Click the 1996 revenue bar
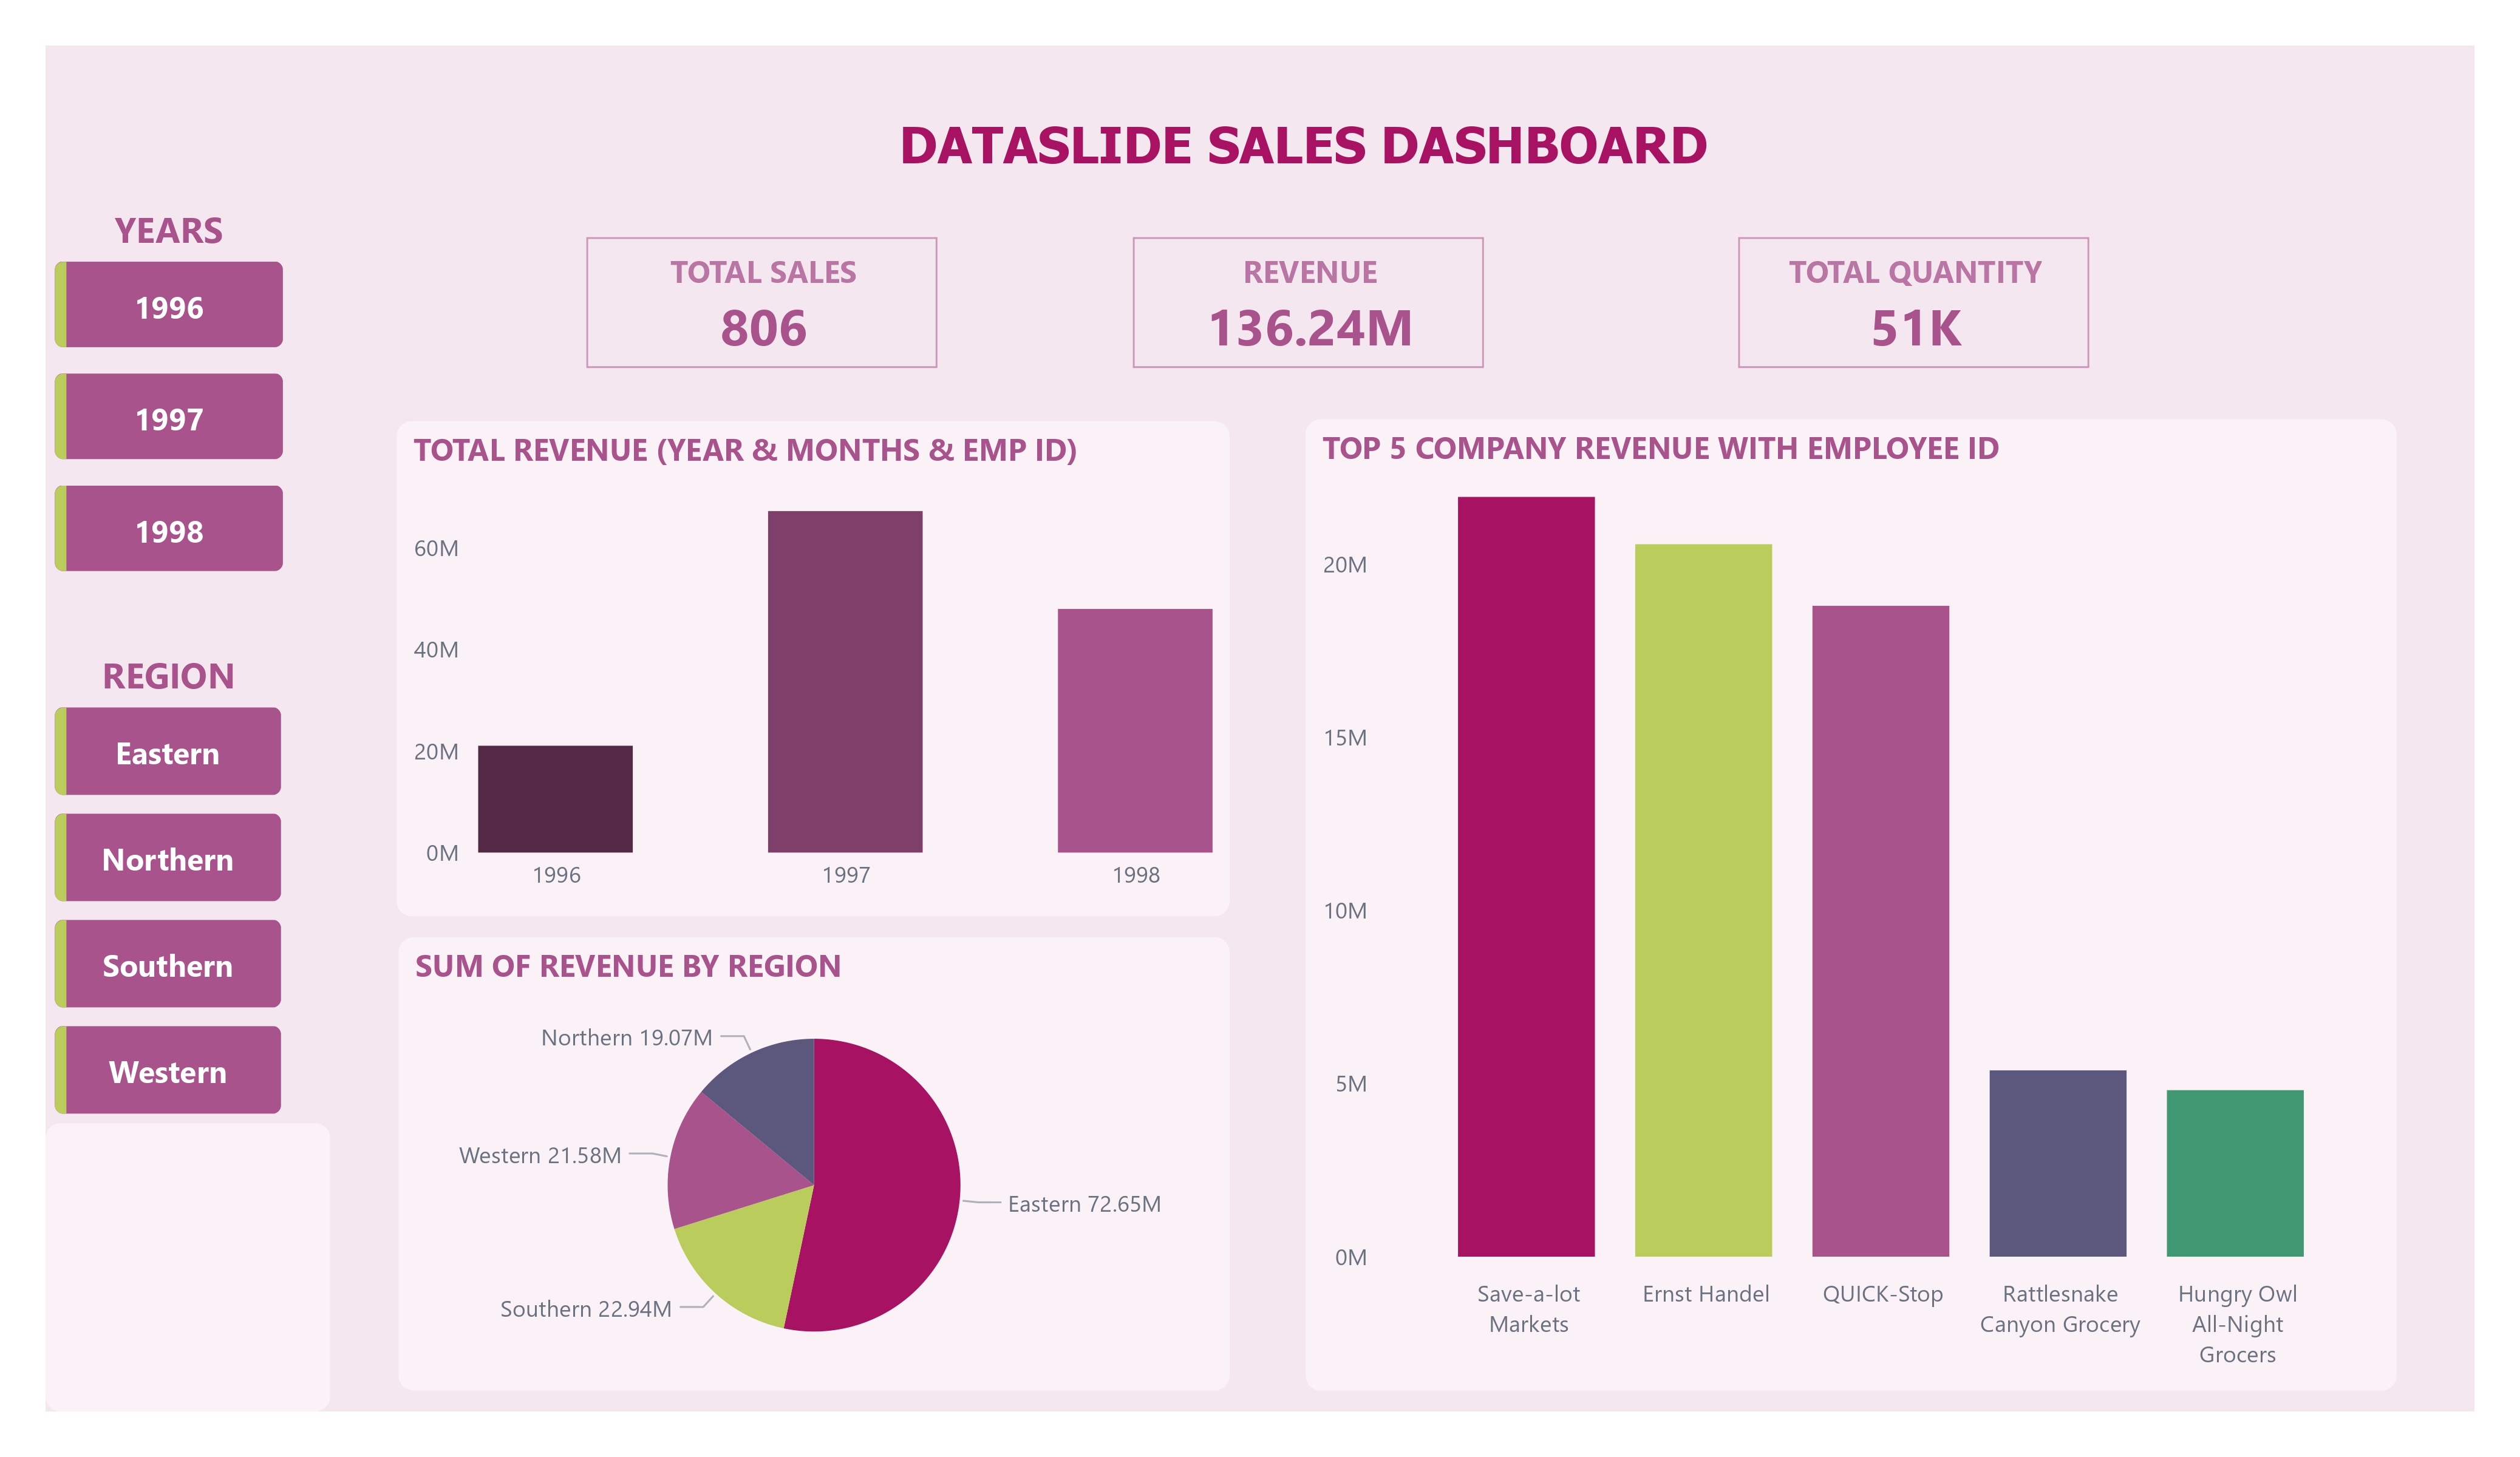The height and width of the screenshot is (1457, 2520). (x=555, y=799)
